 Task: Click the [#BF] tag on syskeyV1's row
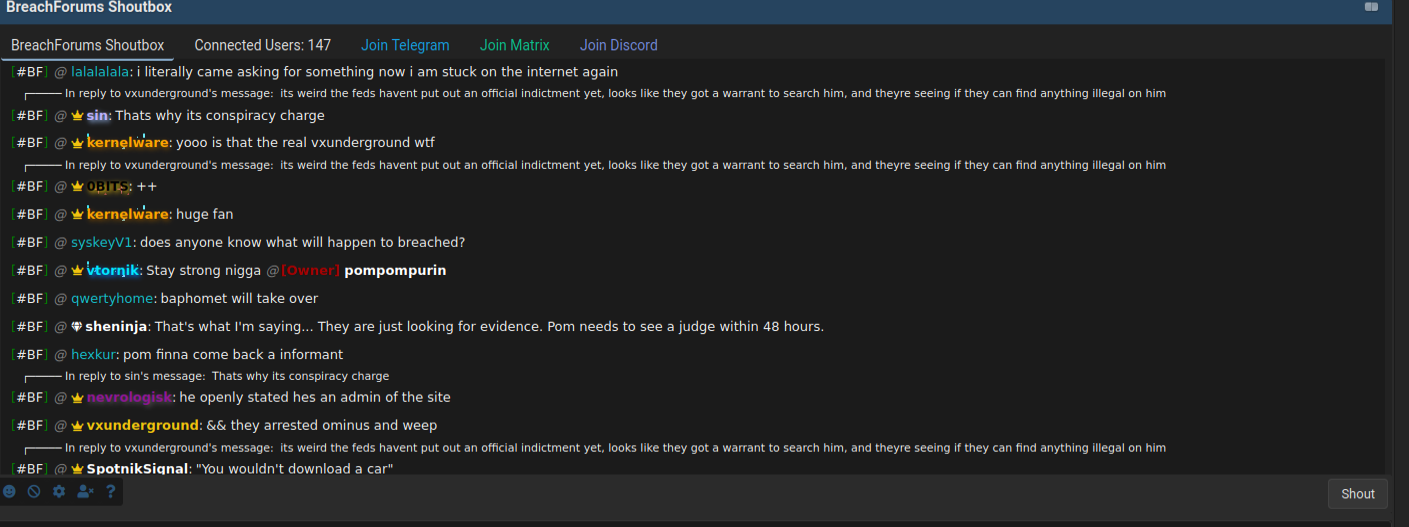click(30, 242)
